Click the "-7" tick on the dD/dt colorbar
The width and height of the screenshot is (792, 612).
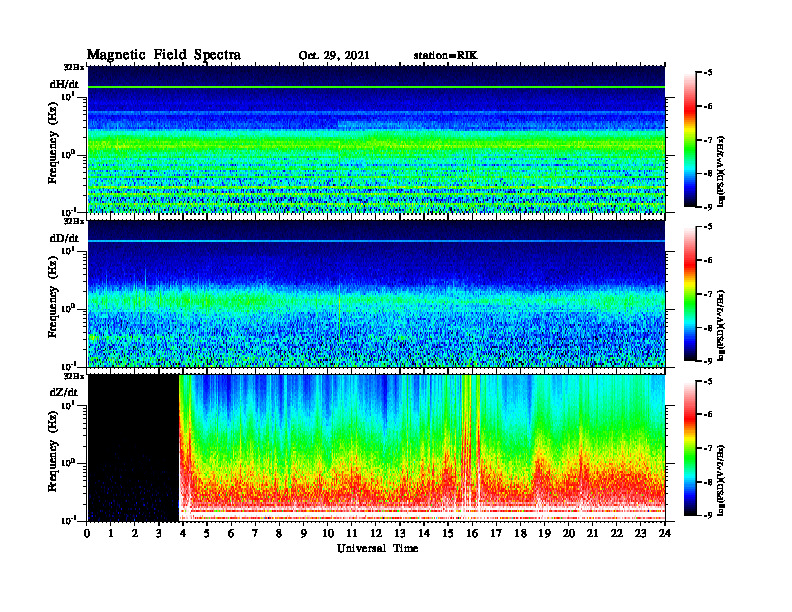tap(708, 294)
